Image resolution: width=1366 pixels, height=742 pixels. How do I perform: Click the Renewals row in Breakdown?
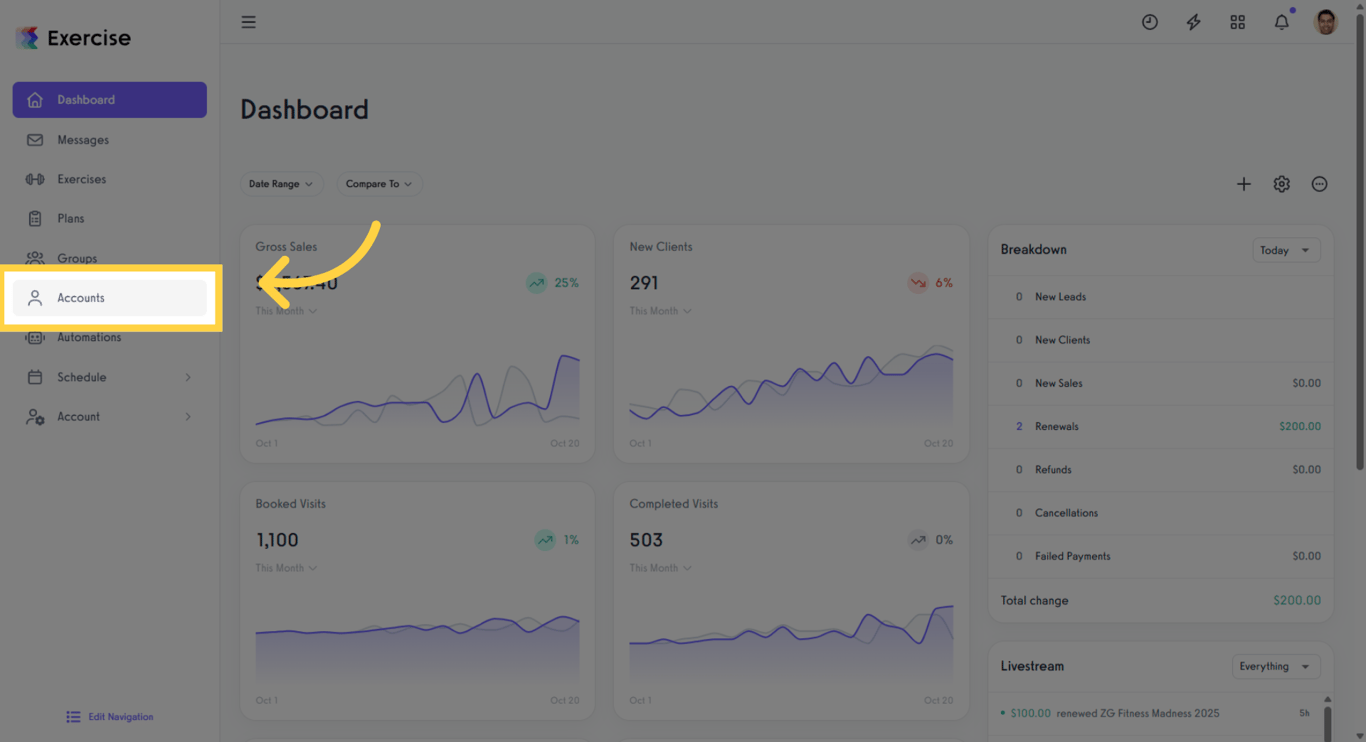coord(1161,426)
